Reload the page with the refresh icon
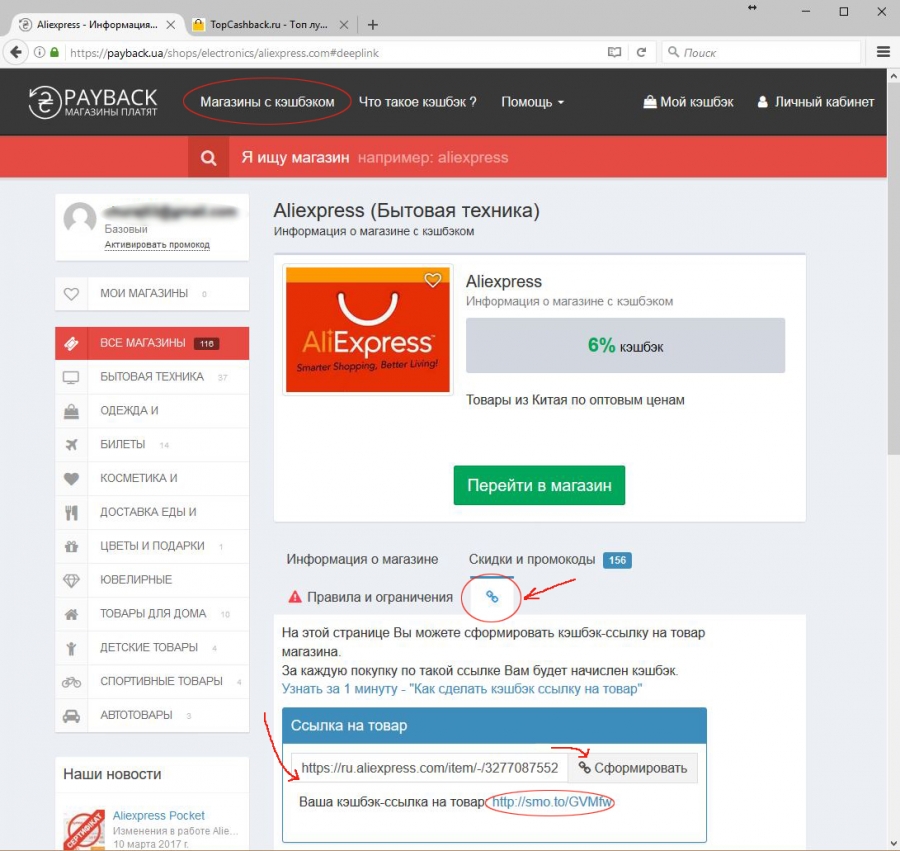The image size is (900, 851). click(x=641, y=53)
